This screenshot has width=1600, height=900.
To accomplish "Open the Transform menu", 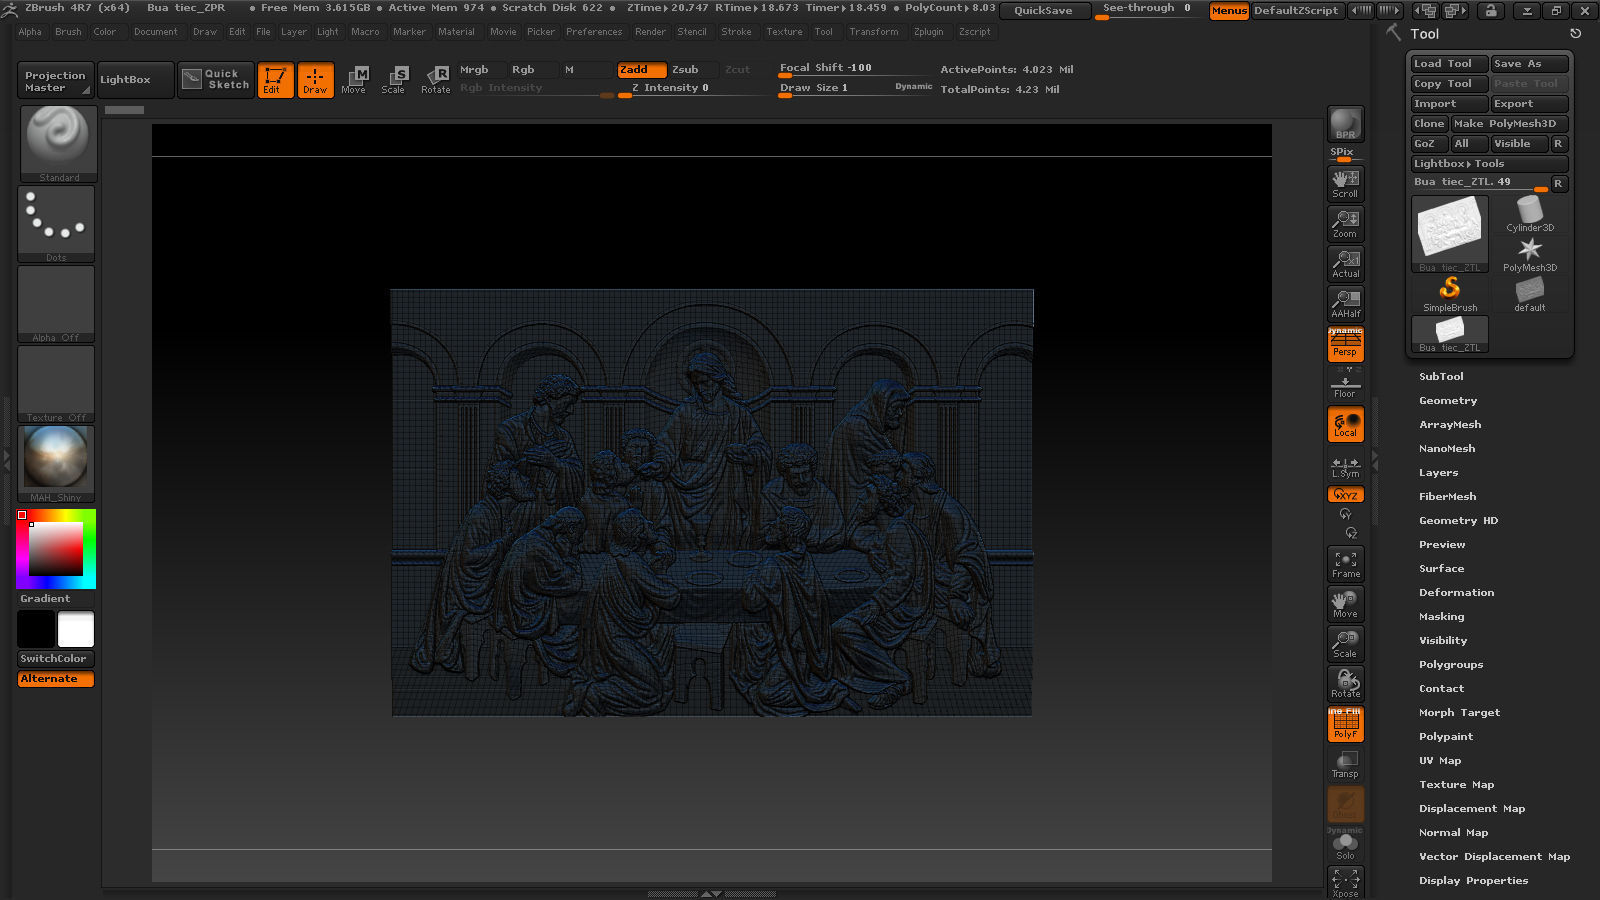I will coord(873,31).
